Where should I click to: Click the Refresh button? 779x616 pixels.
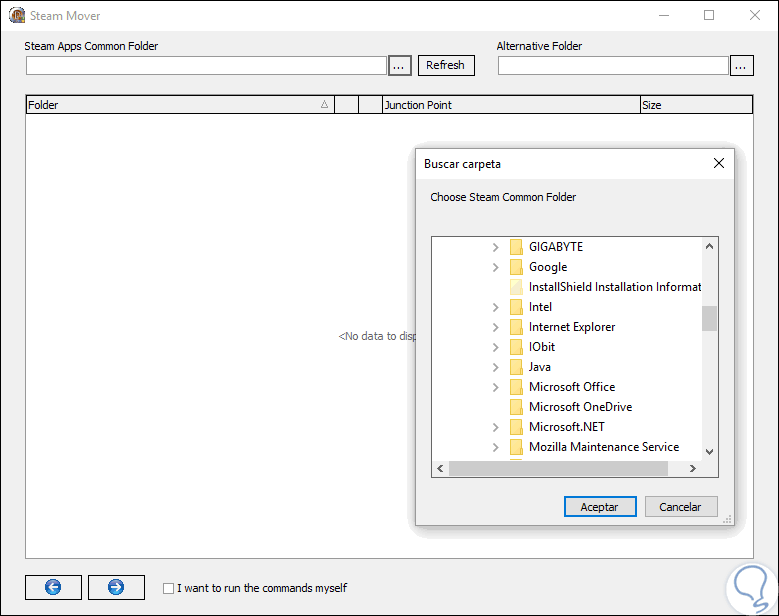(x=446, y=66)
